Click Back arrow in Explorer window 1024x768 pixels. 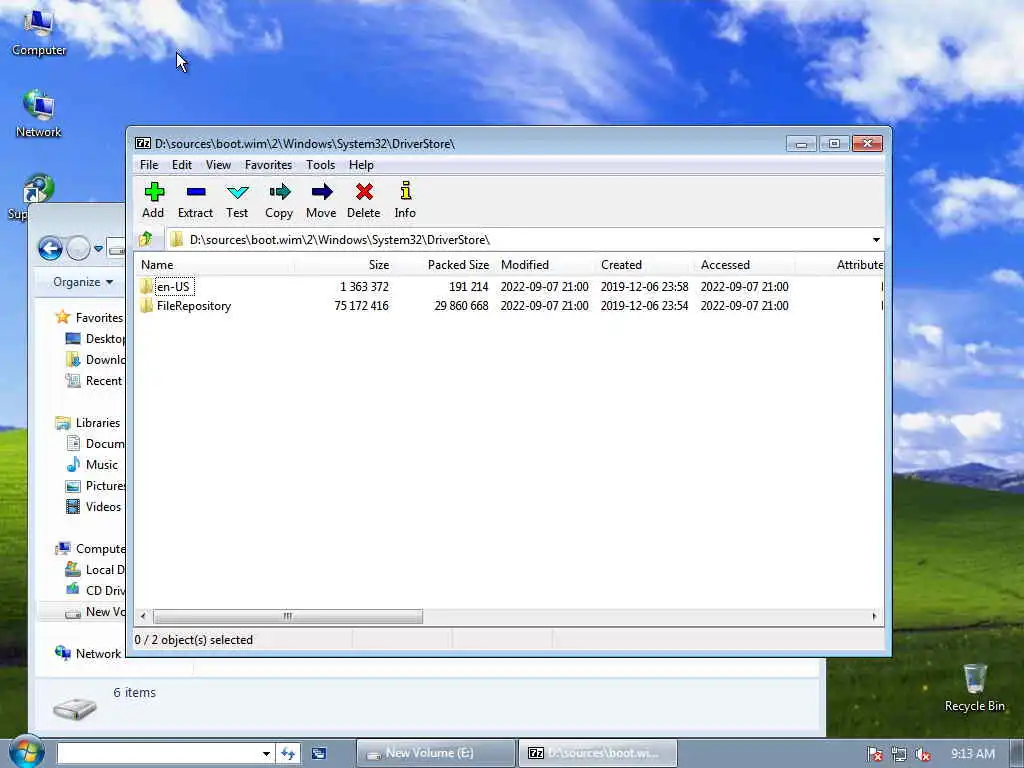click(50, 249)
